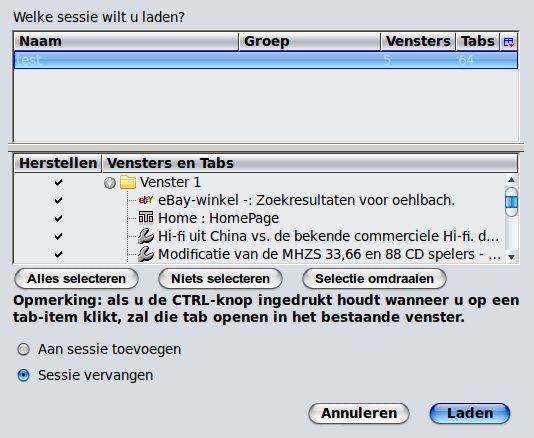Screen dimensions: 534x438
Task: Click the eBay favicon in tab list
Action: (x=146, y=200)
